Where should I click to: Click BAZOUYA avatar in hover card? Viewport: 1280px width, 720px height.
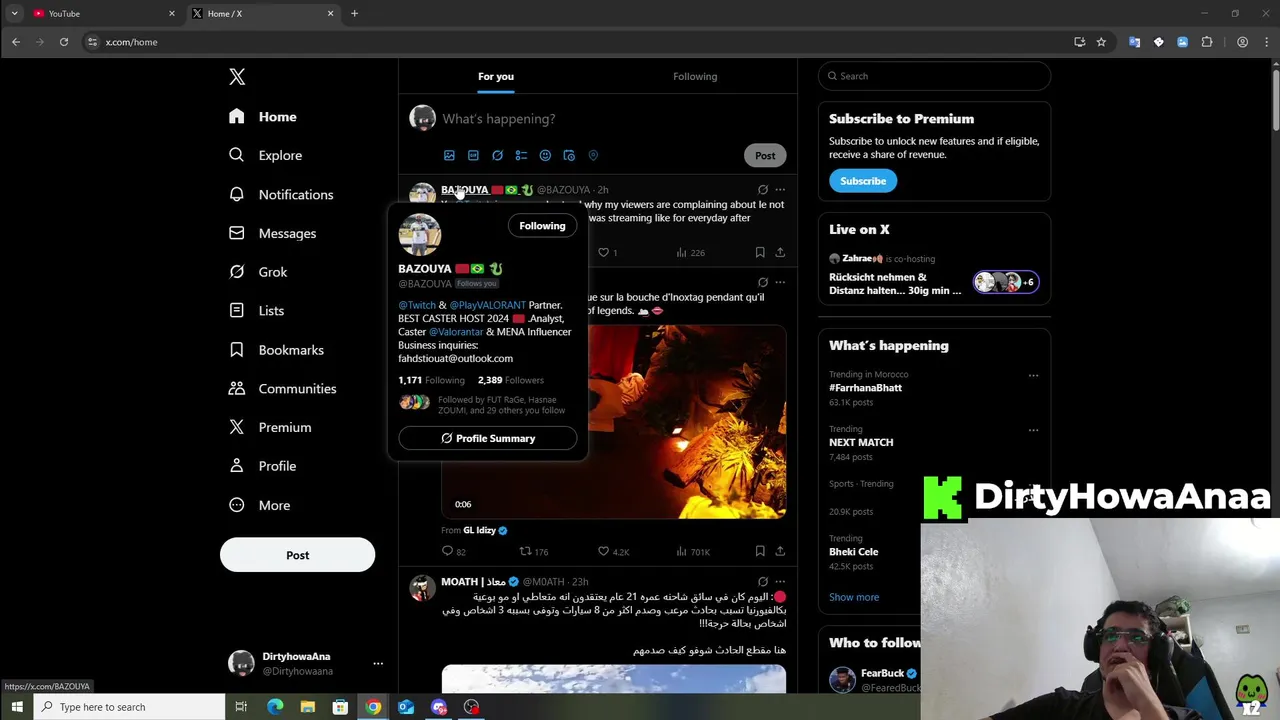point(419,235)
